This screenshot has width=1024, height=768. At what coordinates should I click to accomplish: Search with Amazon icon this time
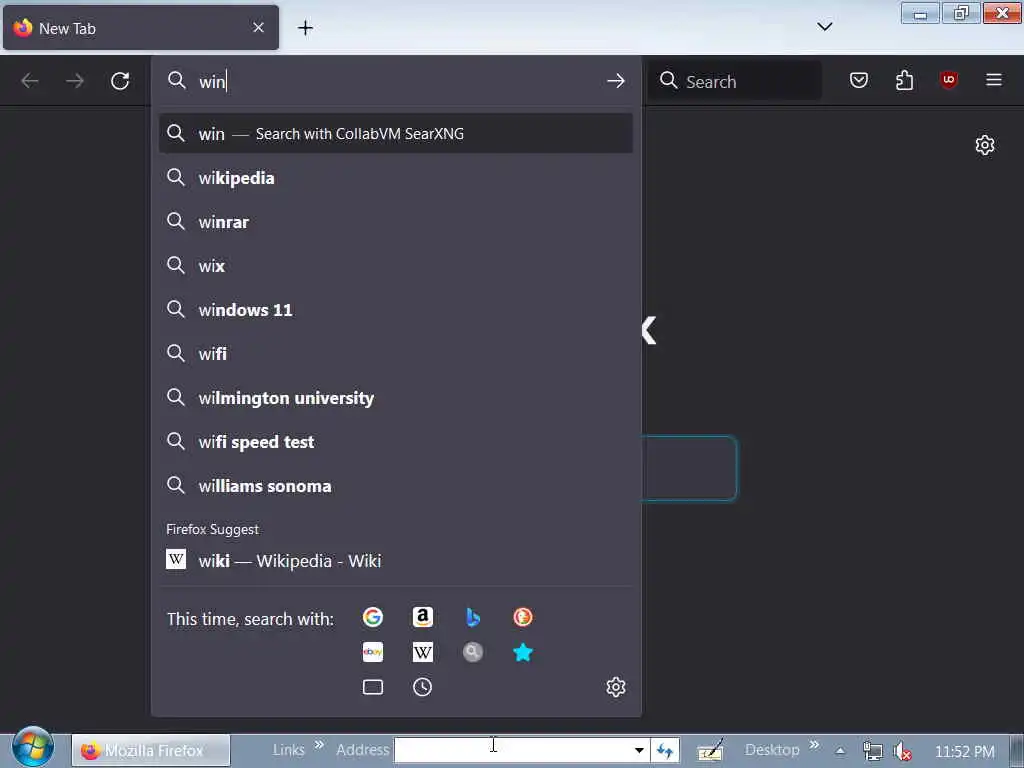(x=423, y=617)
